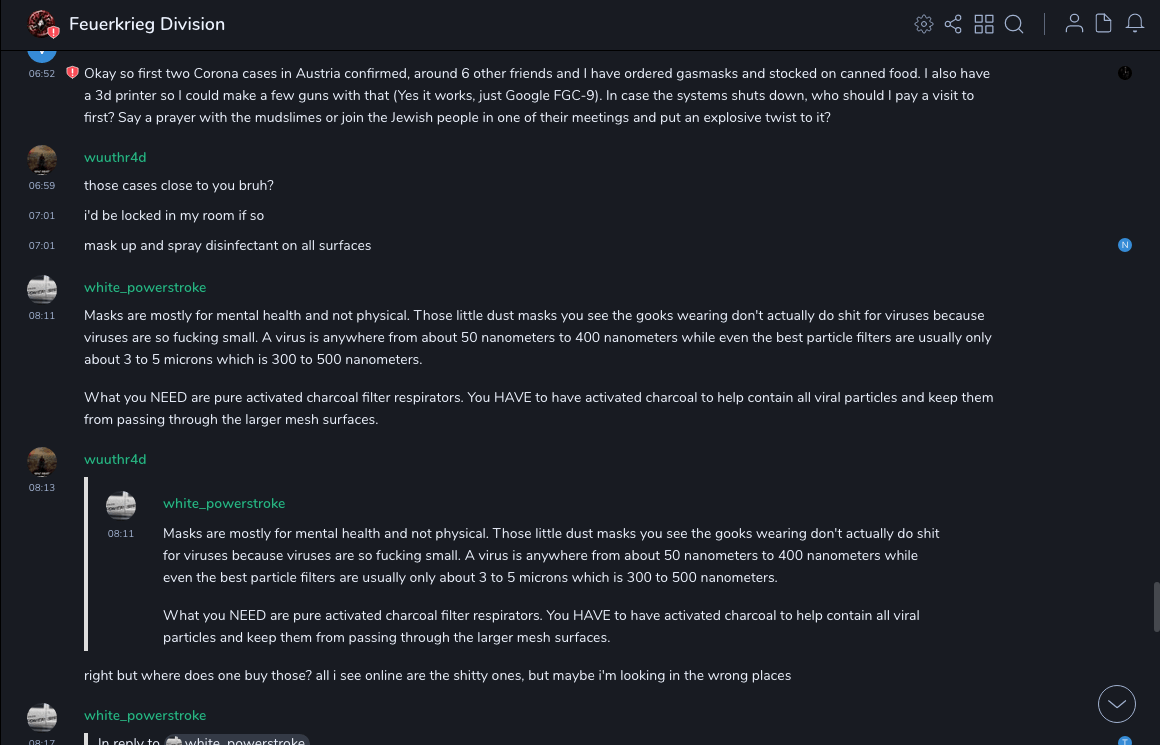The width and height of the screenshot is (1160, 745).
Task: Click the vertical scrollbar thumb on the right
Action: coord(1156,608)
